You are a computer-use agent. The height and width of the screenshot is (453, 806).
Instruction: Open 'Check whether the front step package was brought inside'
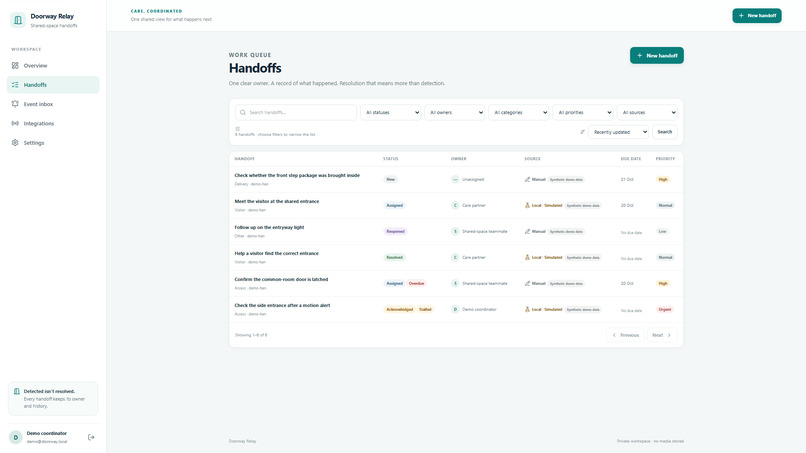pyautogui.click(x=297, y=175)
